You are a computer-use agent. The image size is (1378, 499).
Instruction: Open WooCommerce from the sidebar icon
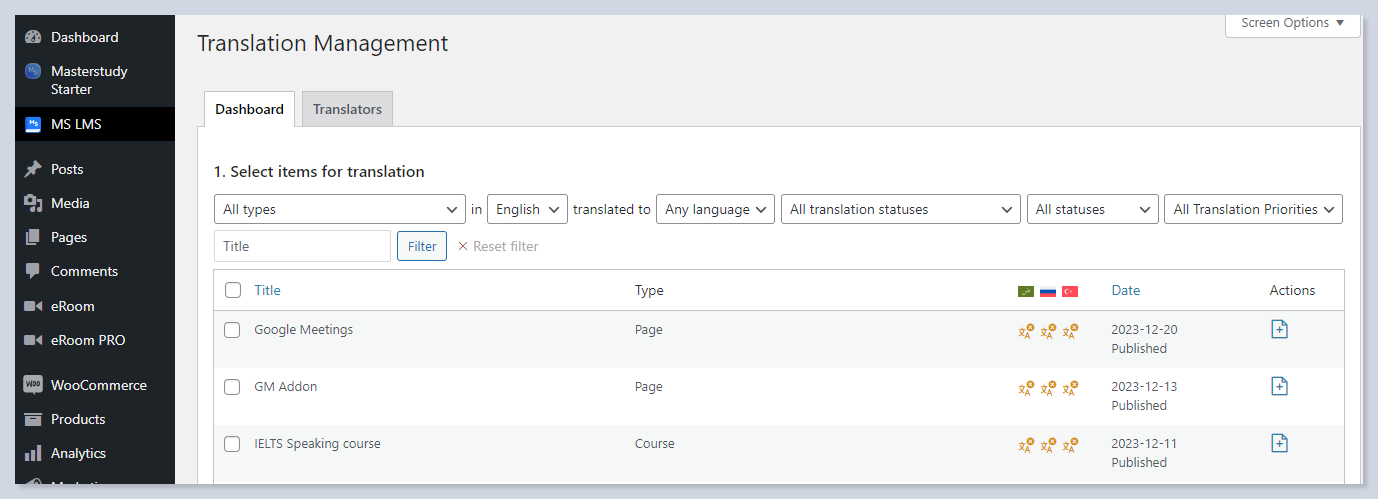point(33,385)
